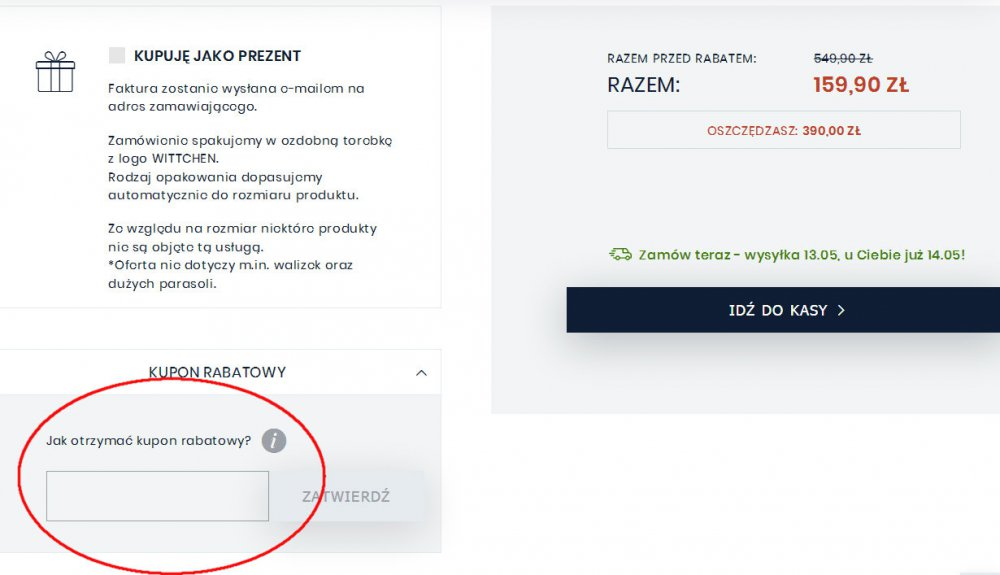The width and height of the screenshot is (1000, 575).
Task: Click the gift box icon
Action: coord(55,73)
